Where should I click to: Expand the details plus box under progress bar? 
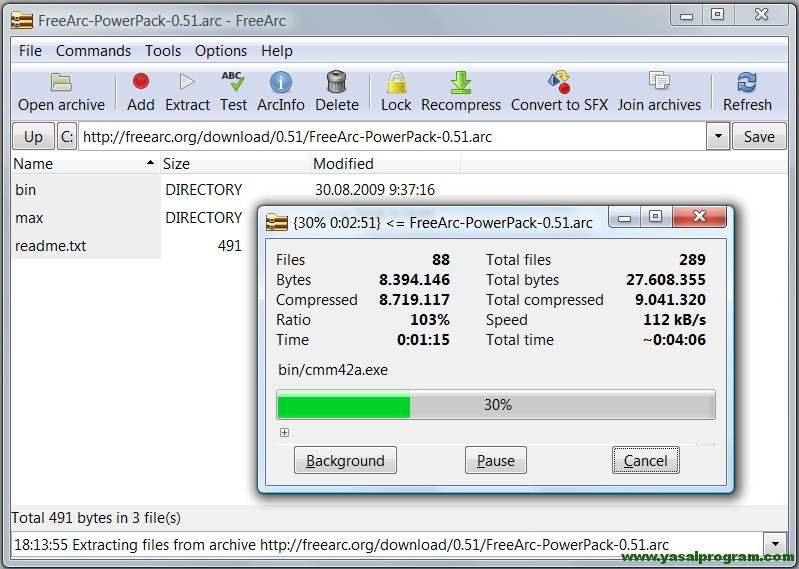click(285, 433)
